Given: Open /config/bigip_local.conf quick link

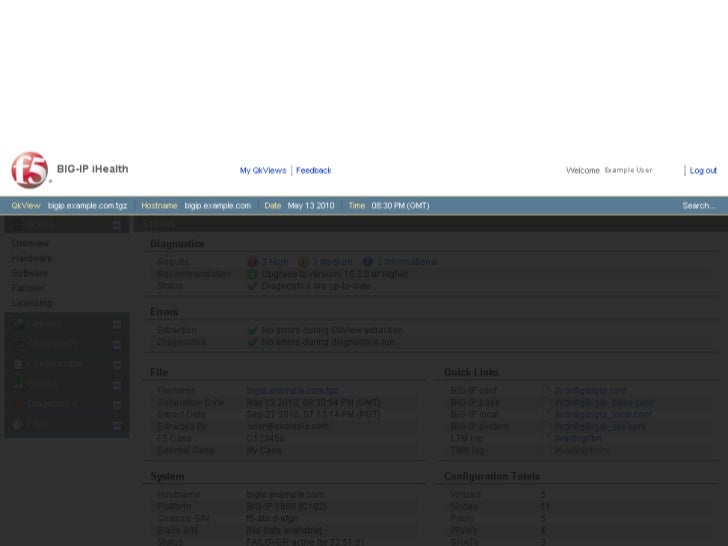Looking at the screenshot, I should pos(603,414).
